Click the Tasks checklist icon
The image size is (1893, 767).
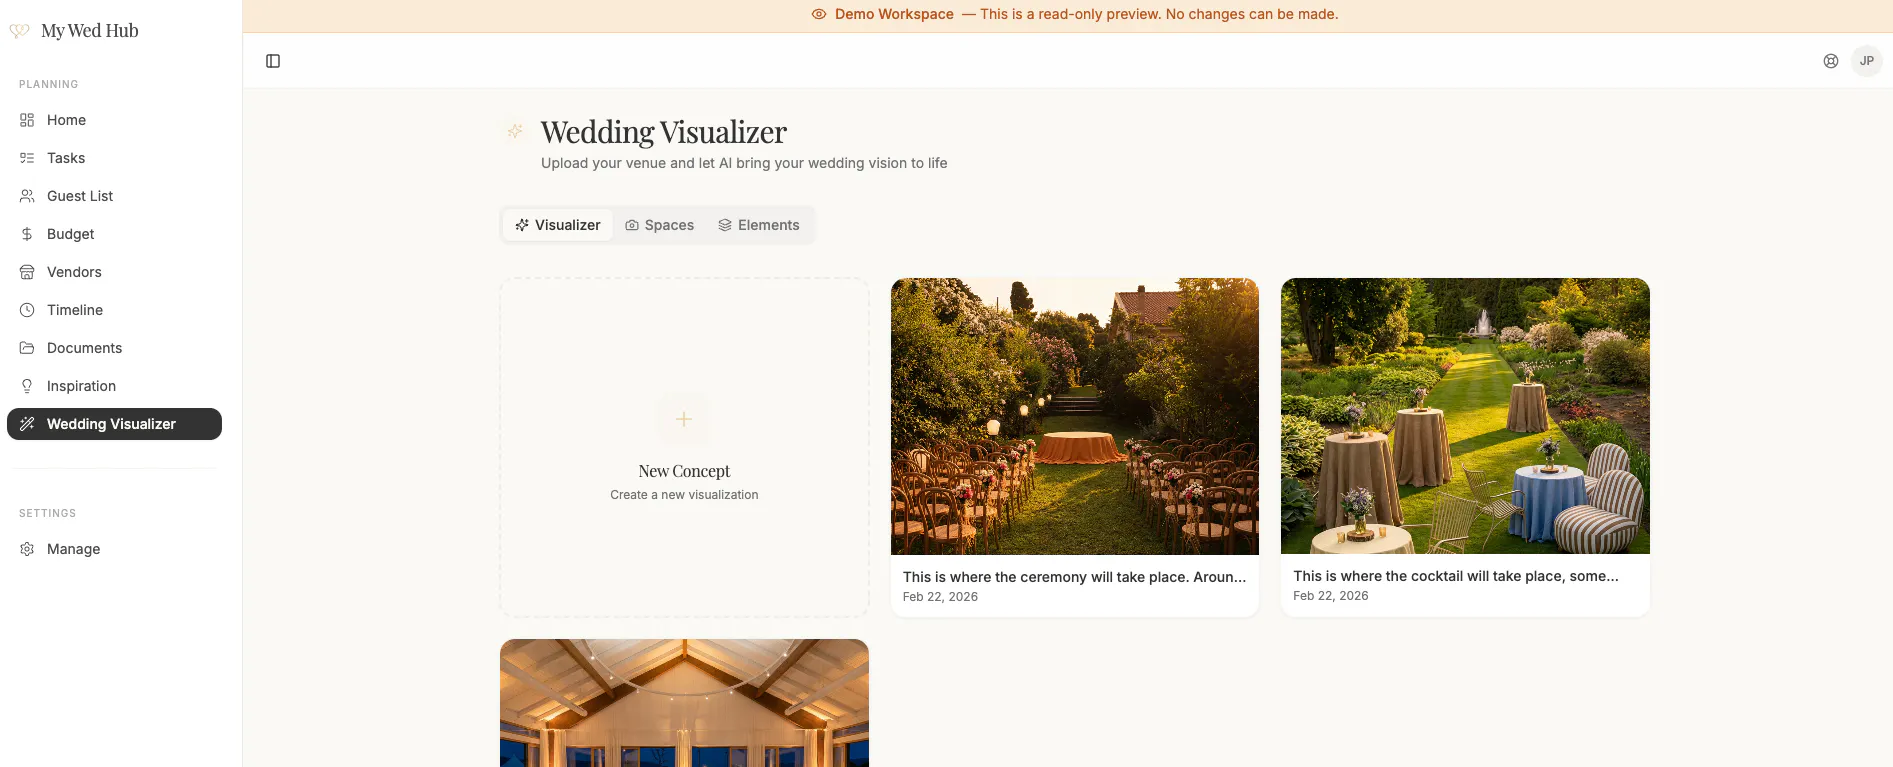pos(27,158)
